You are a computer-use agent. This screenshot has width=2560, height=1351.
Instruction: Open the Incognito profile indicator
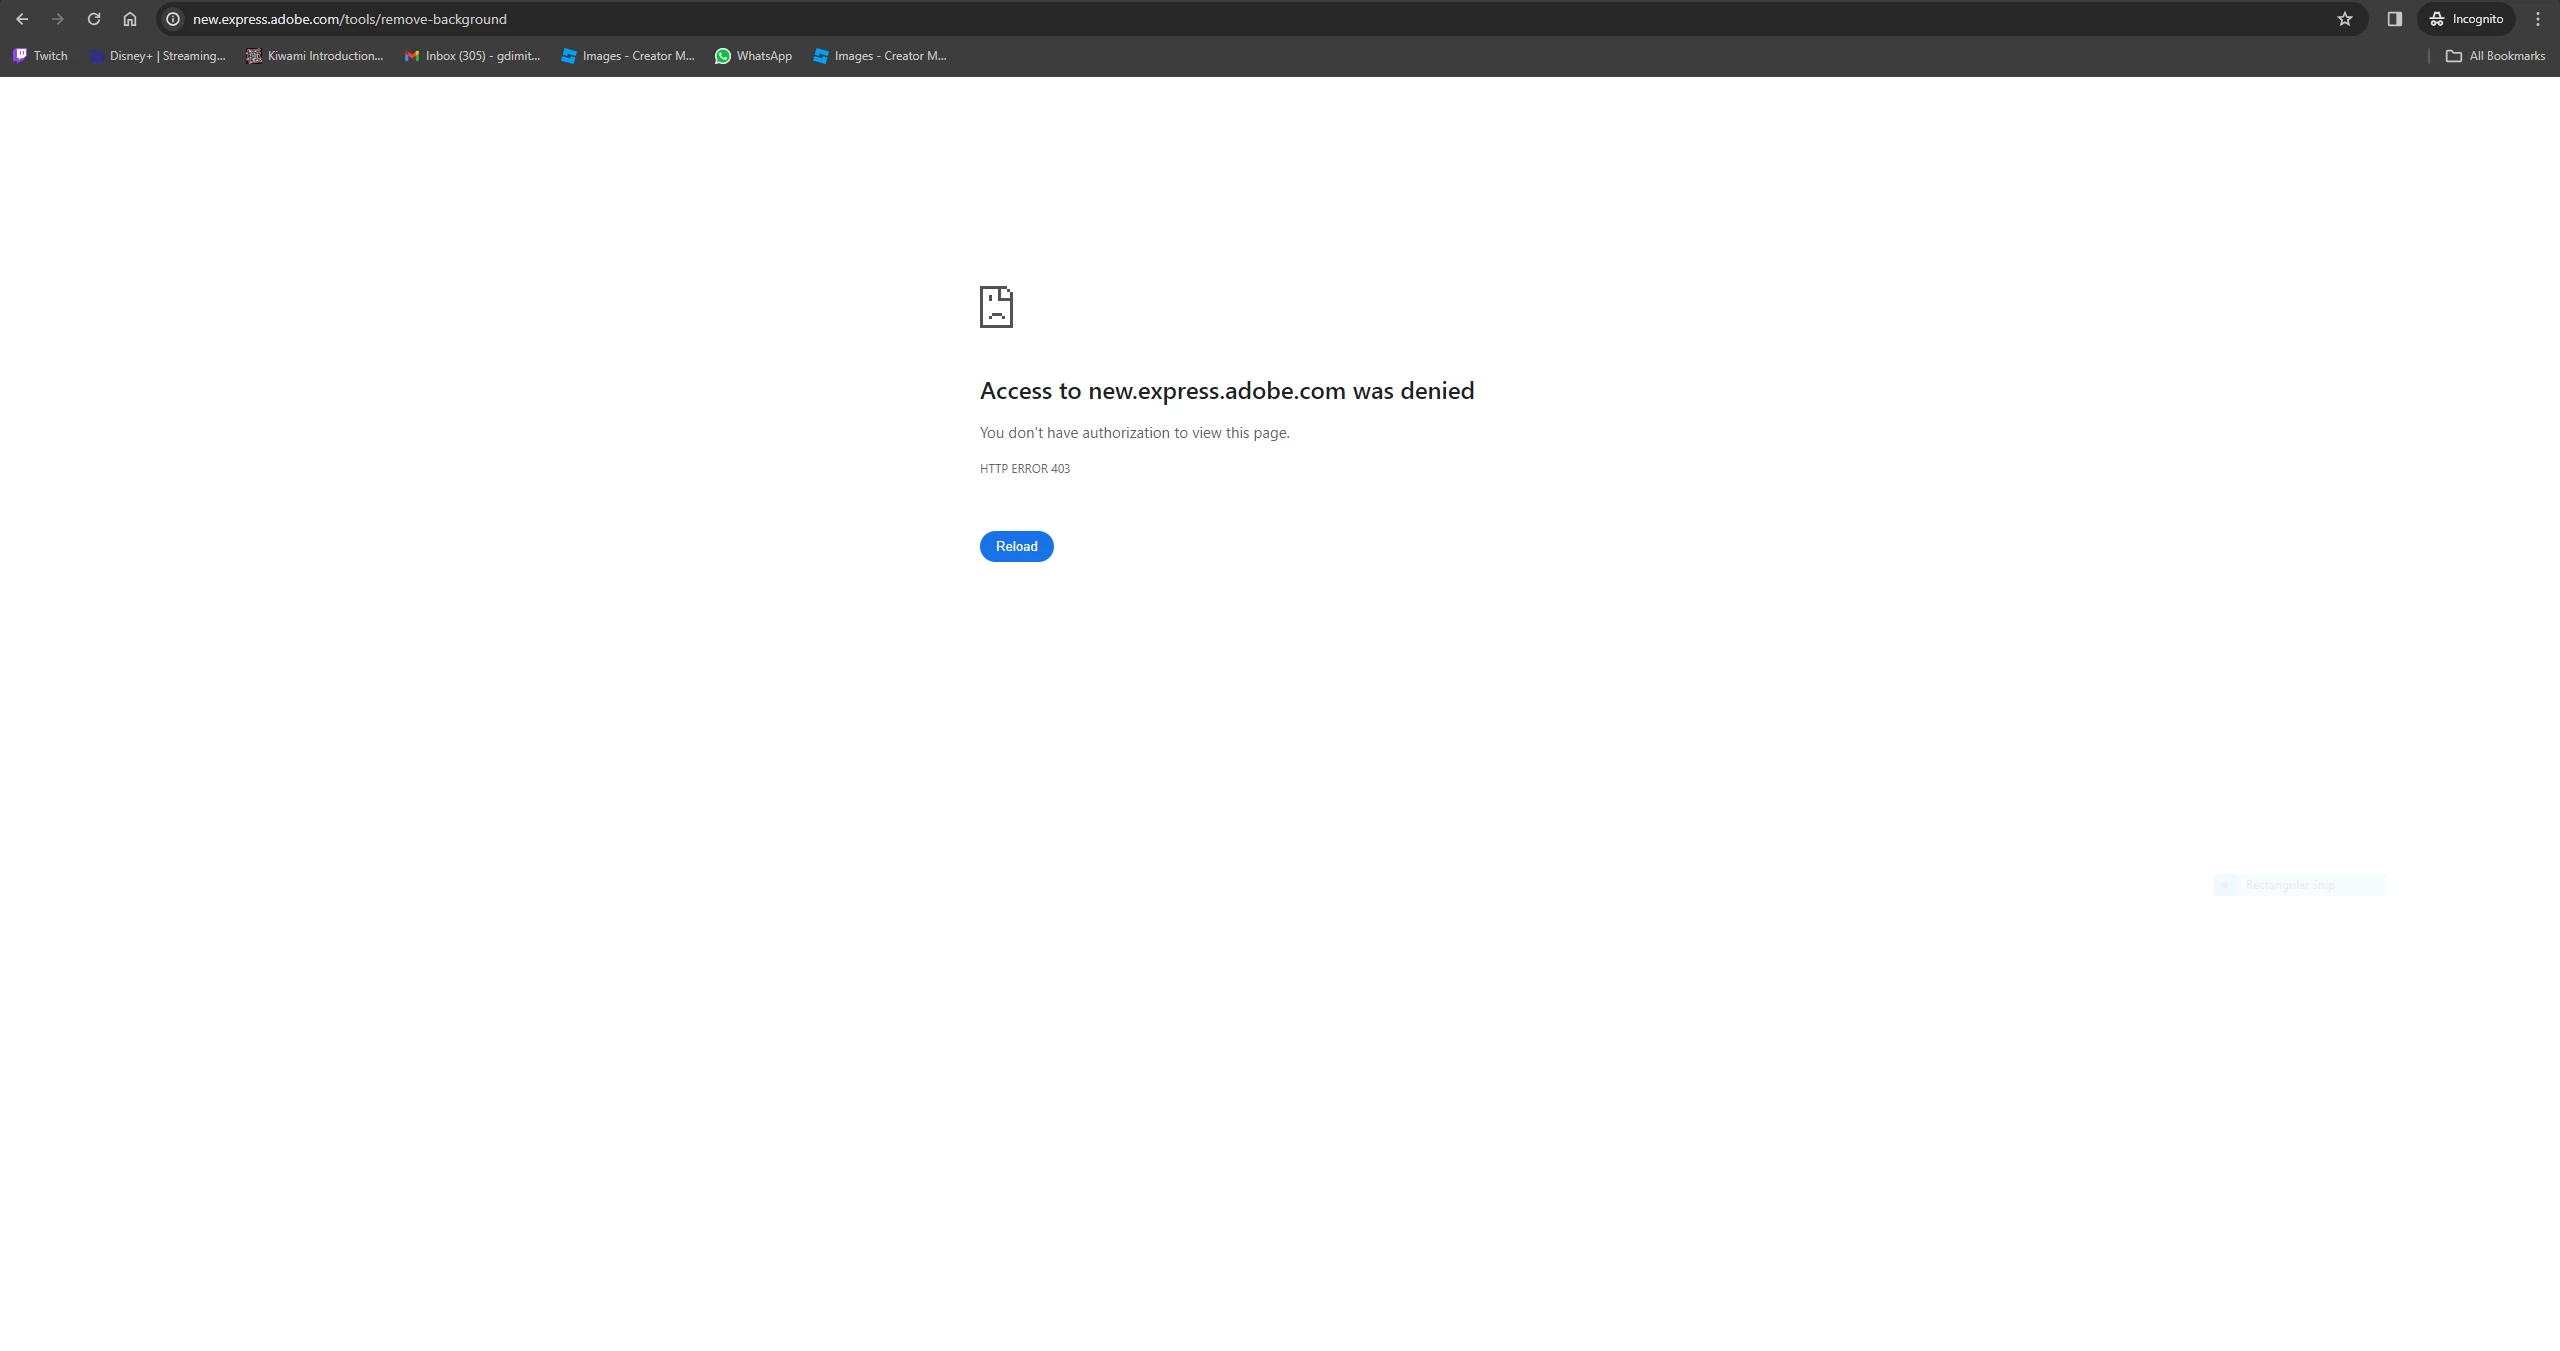point(2466,19)
